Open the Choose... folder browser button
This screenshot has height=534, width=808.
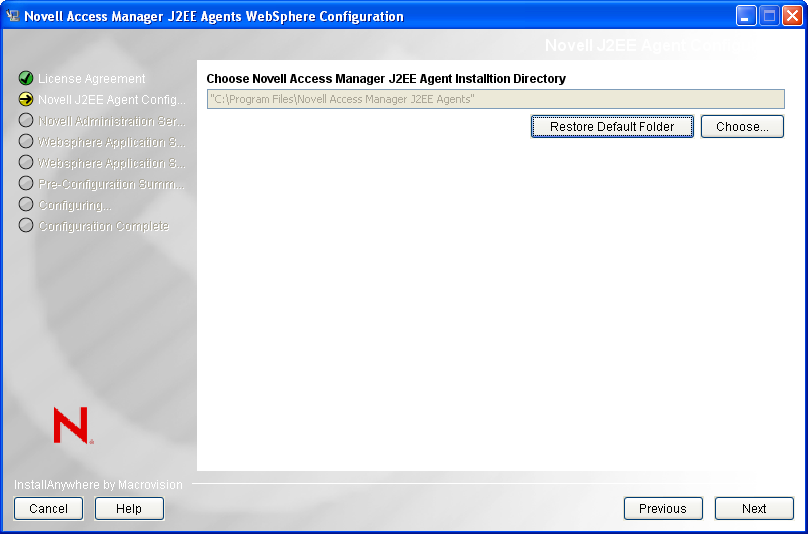coord(742,127)
